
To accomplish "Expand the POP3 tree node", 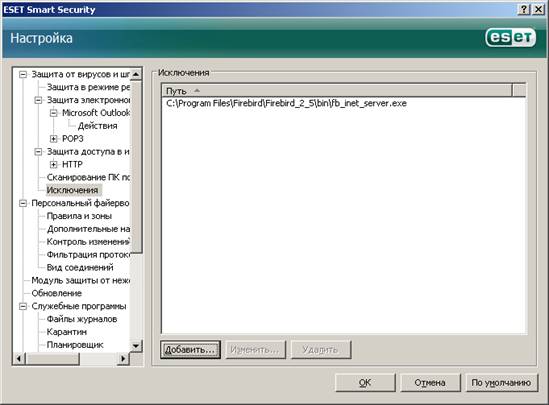I will [53, 139].
